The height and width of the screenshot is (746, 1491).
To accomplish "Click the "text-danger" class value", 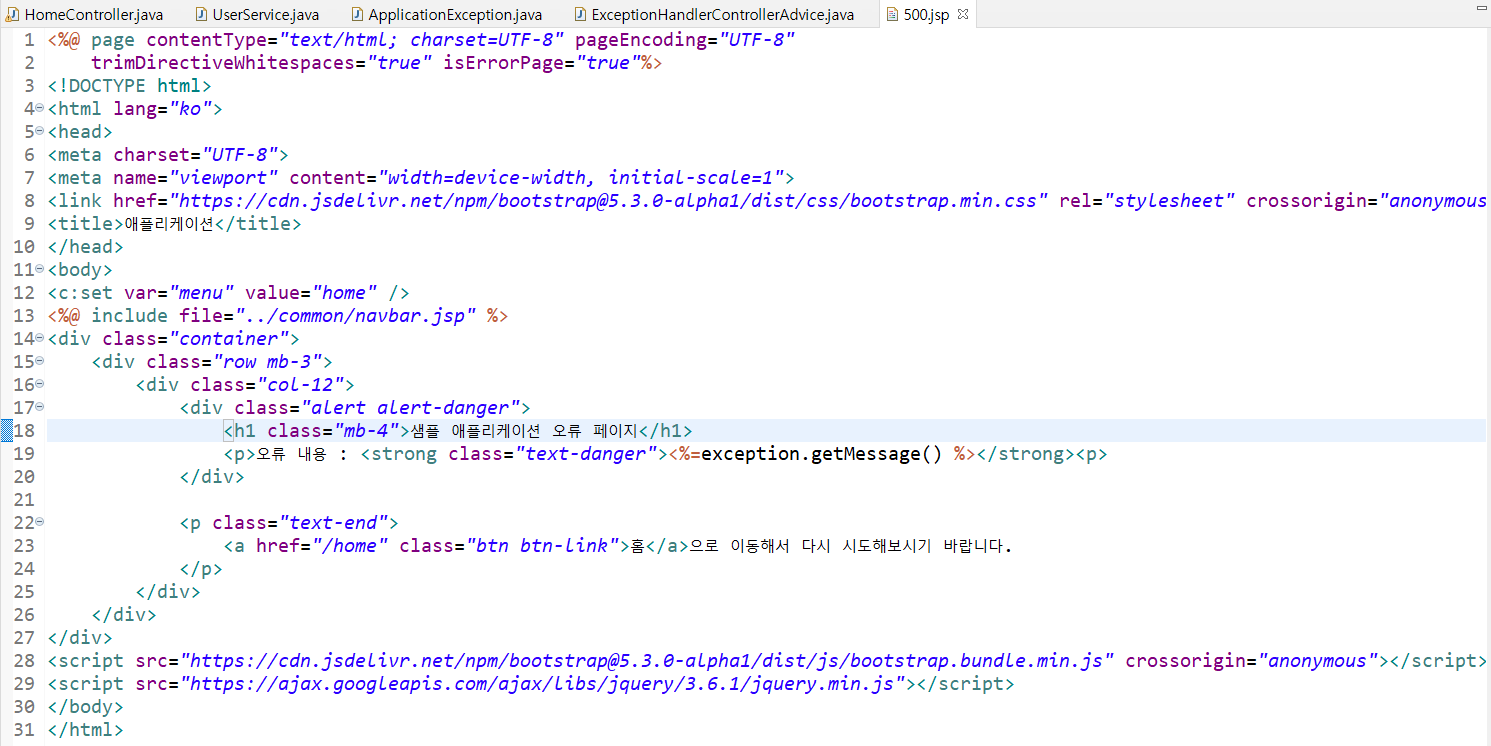I will (x=586, y=454).
